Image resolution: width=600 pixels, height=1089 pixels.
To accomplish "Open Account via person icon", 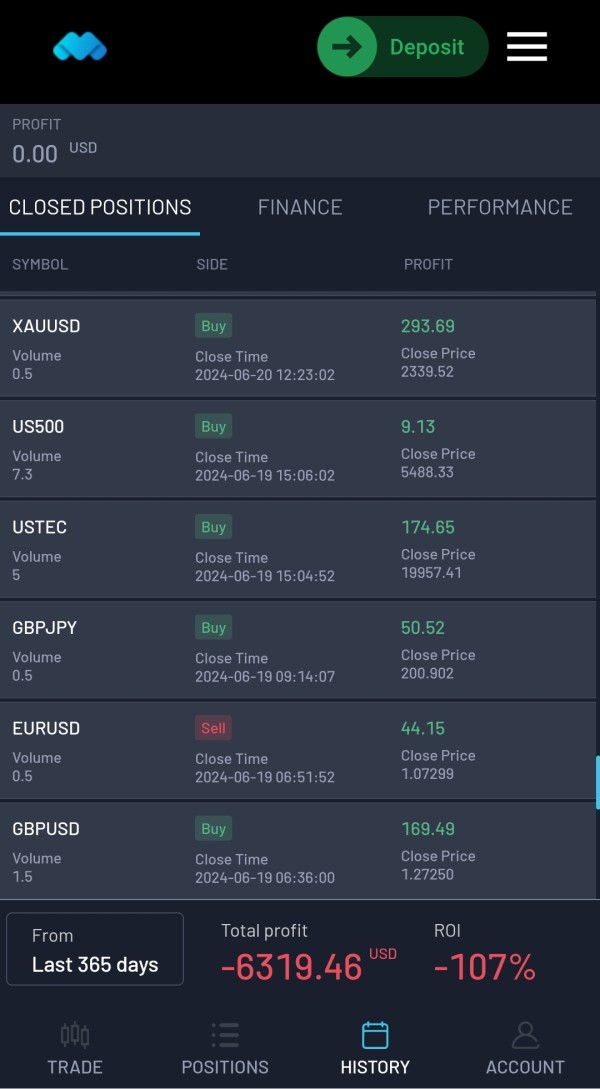I will tap(525, 1035).
